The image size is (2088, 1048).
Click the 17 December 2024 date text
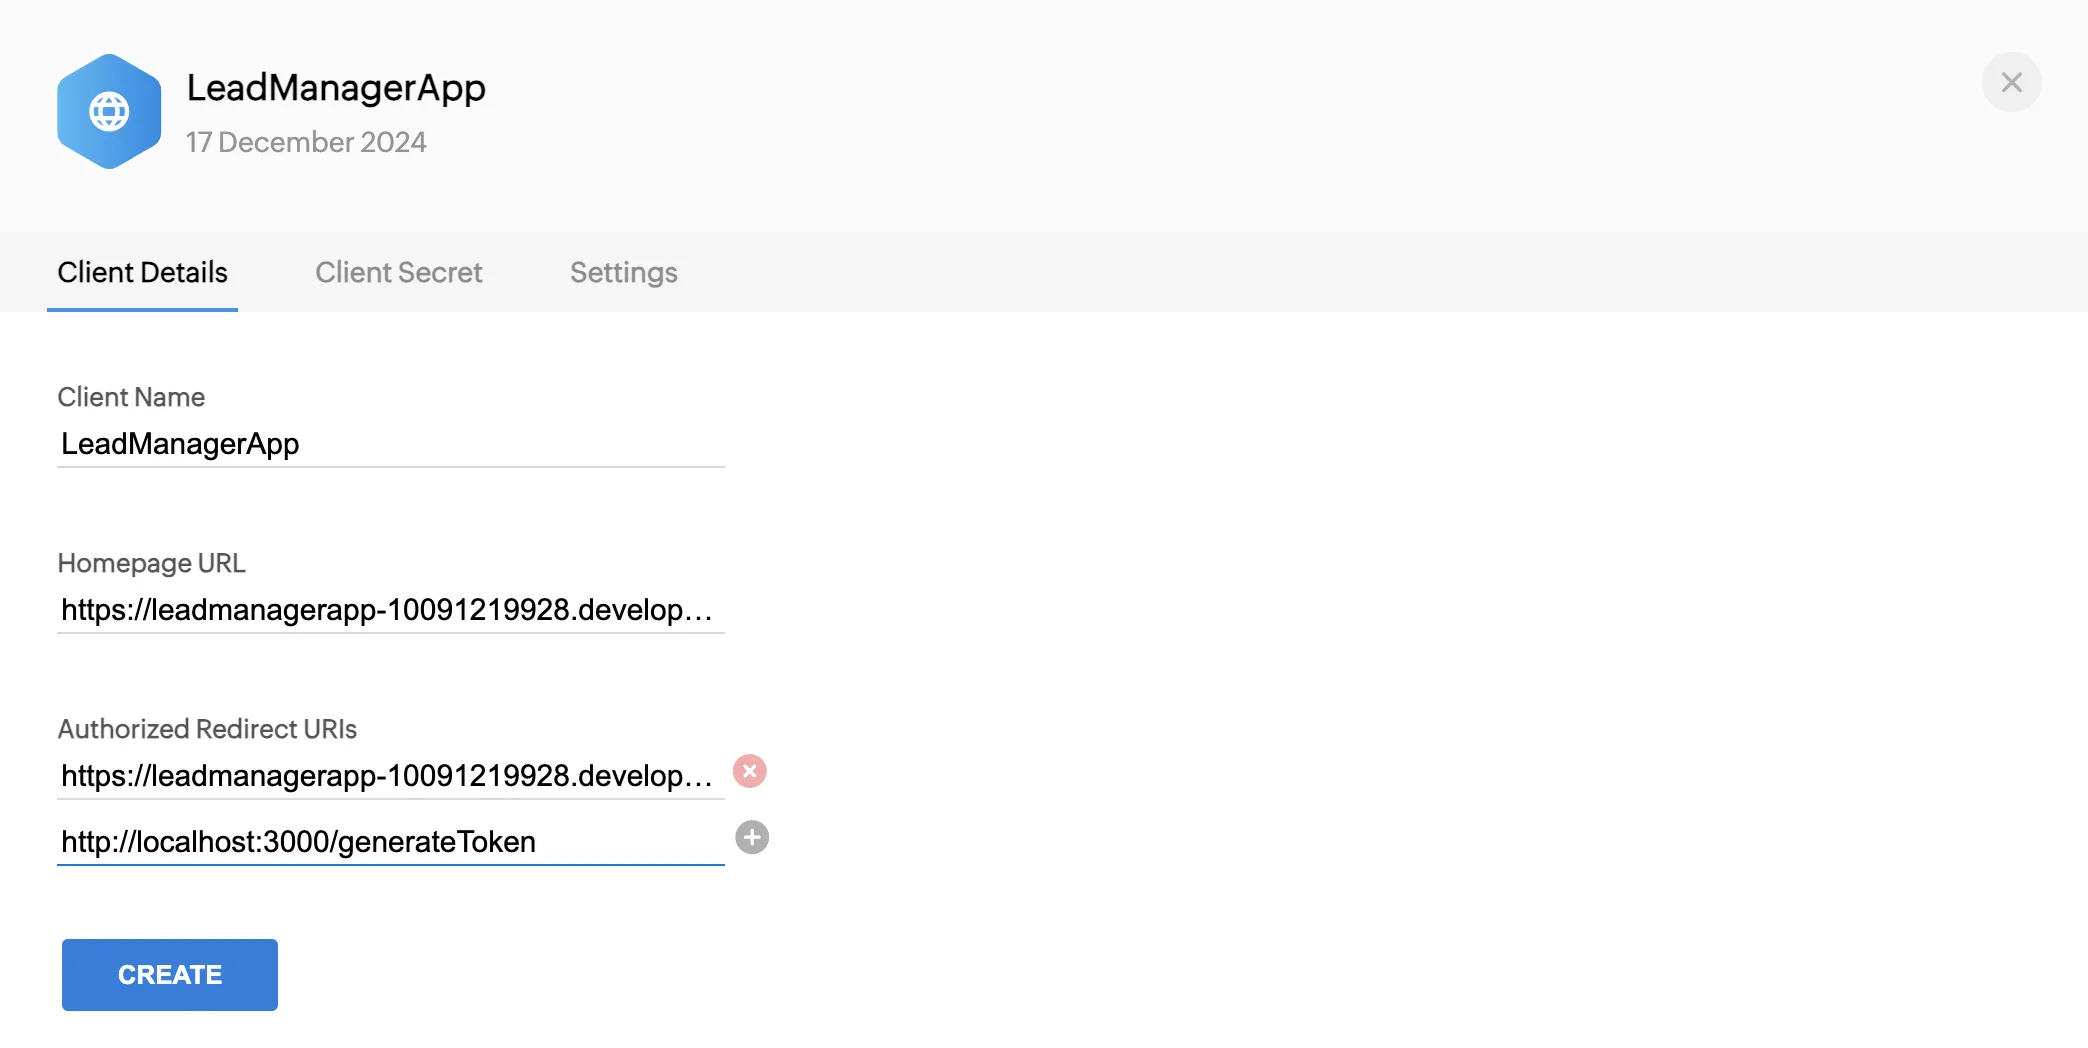pos(306,142)
